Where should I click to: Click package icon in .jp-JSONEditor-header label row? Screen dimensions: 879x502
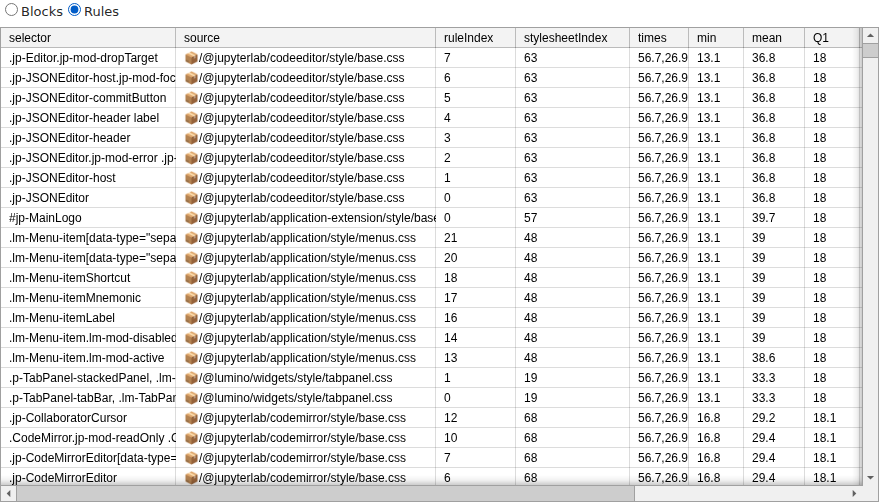pos(191,118)
